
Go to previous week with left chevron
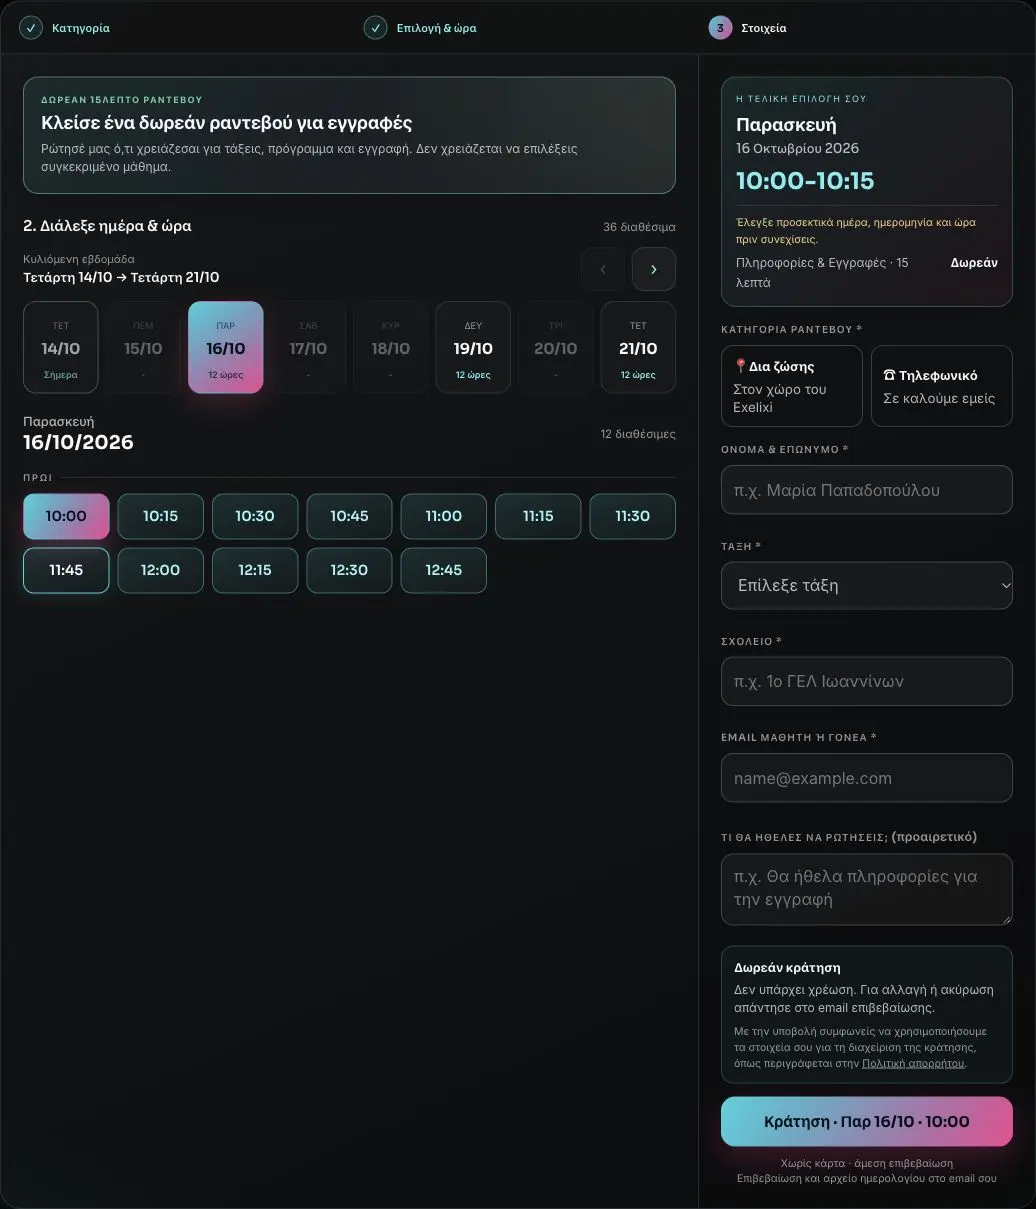point(603,269)
